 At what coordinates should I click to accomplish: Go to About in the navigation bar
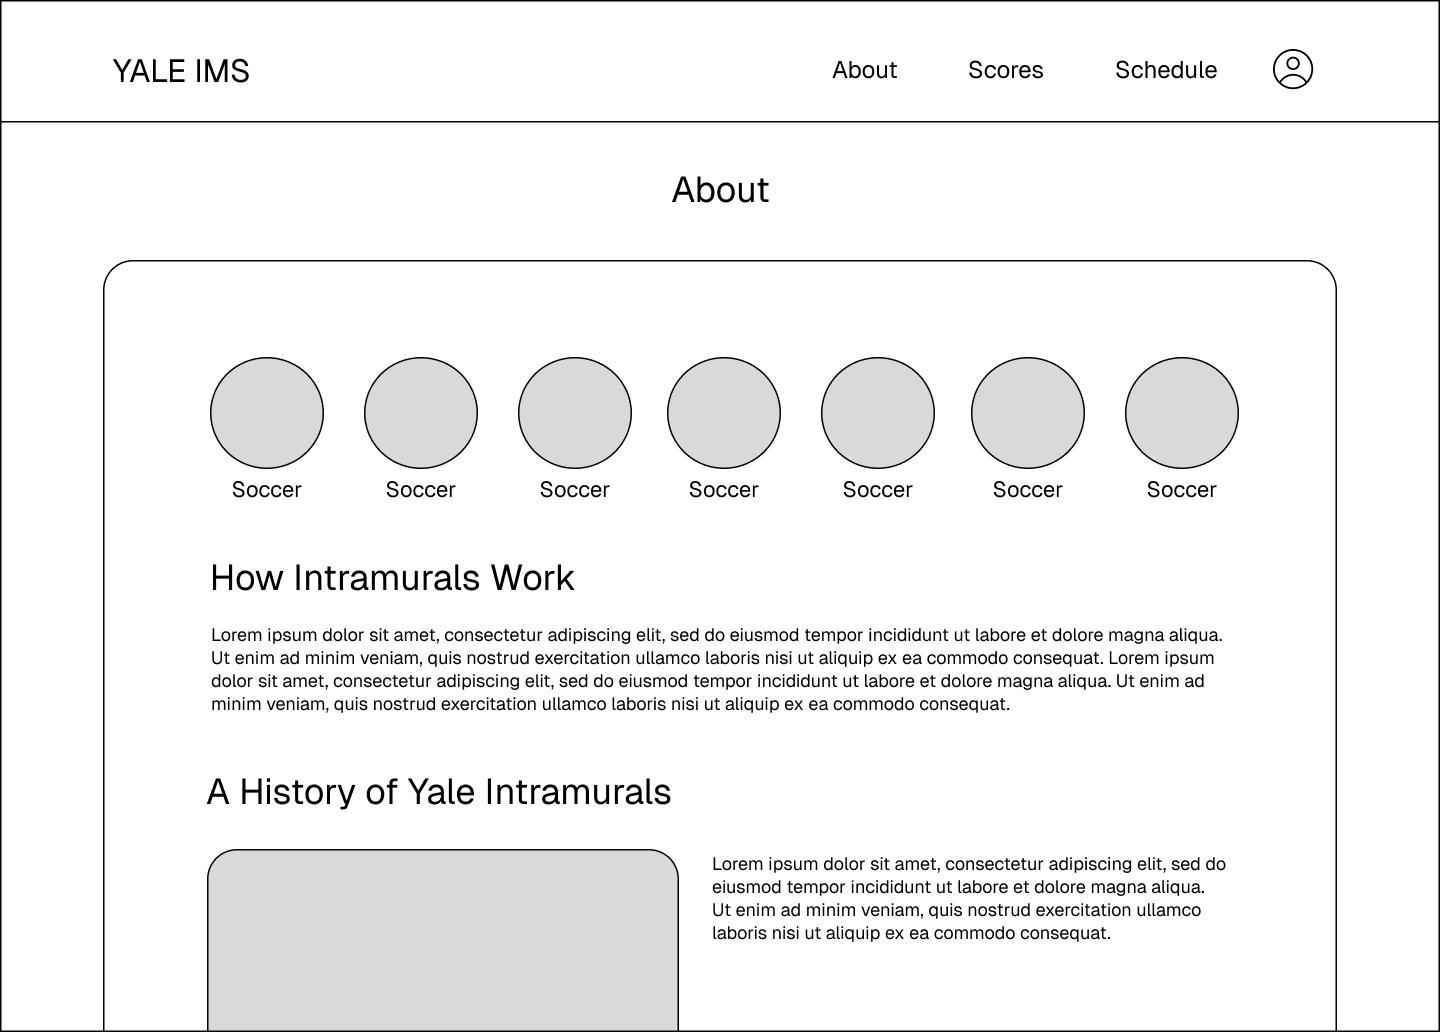tap(864, 70)
